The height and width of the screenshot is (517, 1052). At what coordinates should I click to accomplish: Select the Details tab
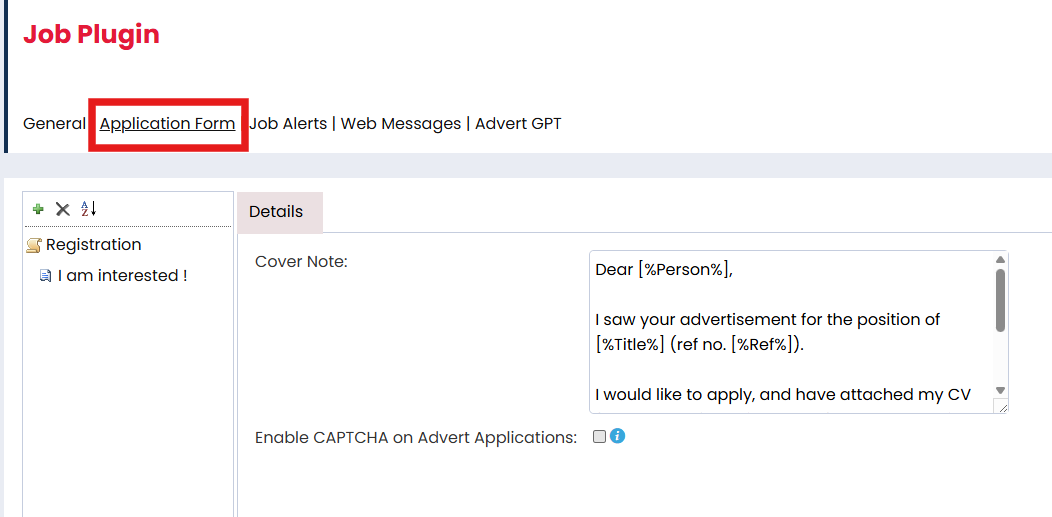(276, 212)
